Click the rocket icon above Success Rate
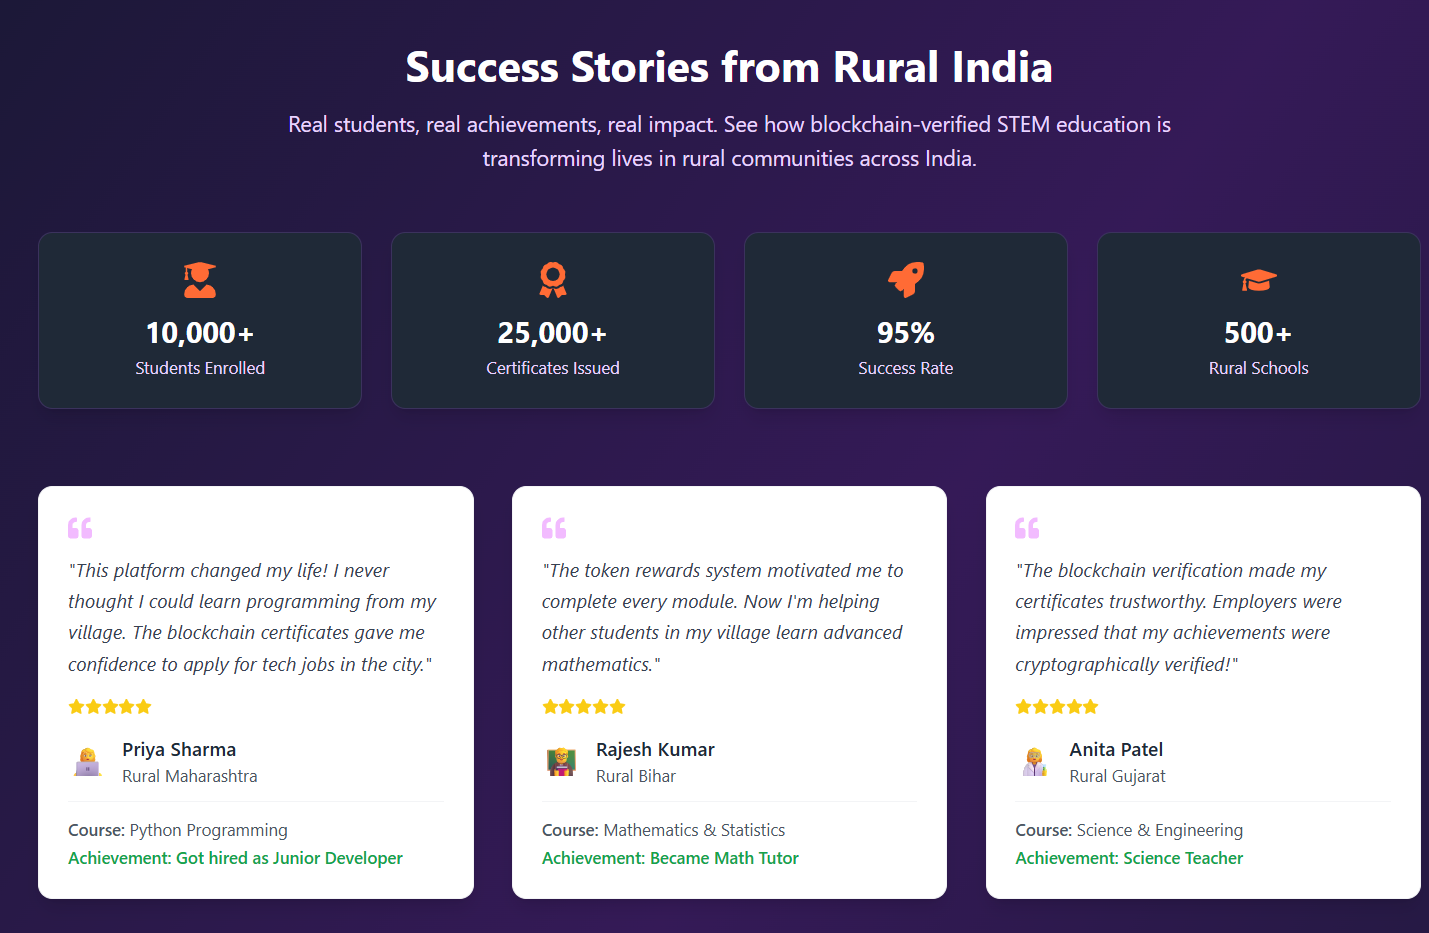This screenshot has width=1429, height=933. pyautogui.click(x=906, y=280)
